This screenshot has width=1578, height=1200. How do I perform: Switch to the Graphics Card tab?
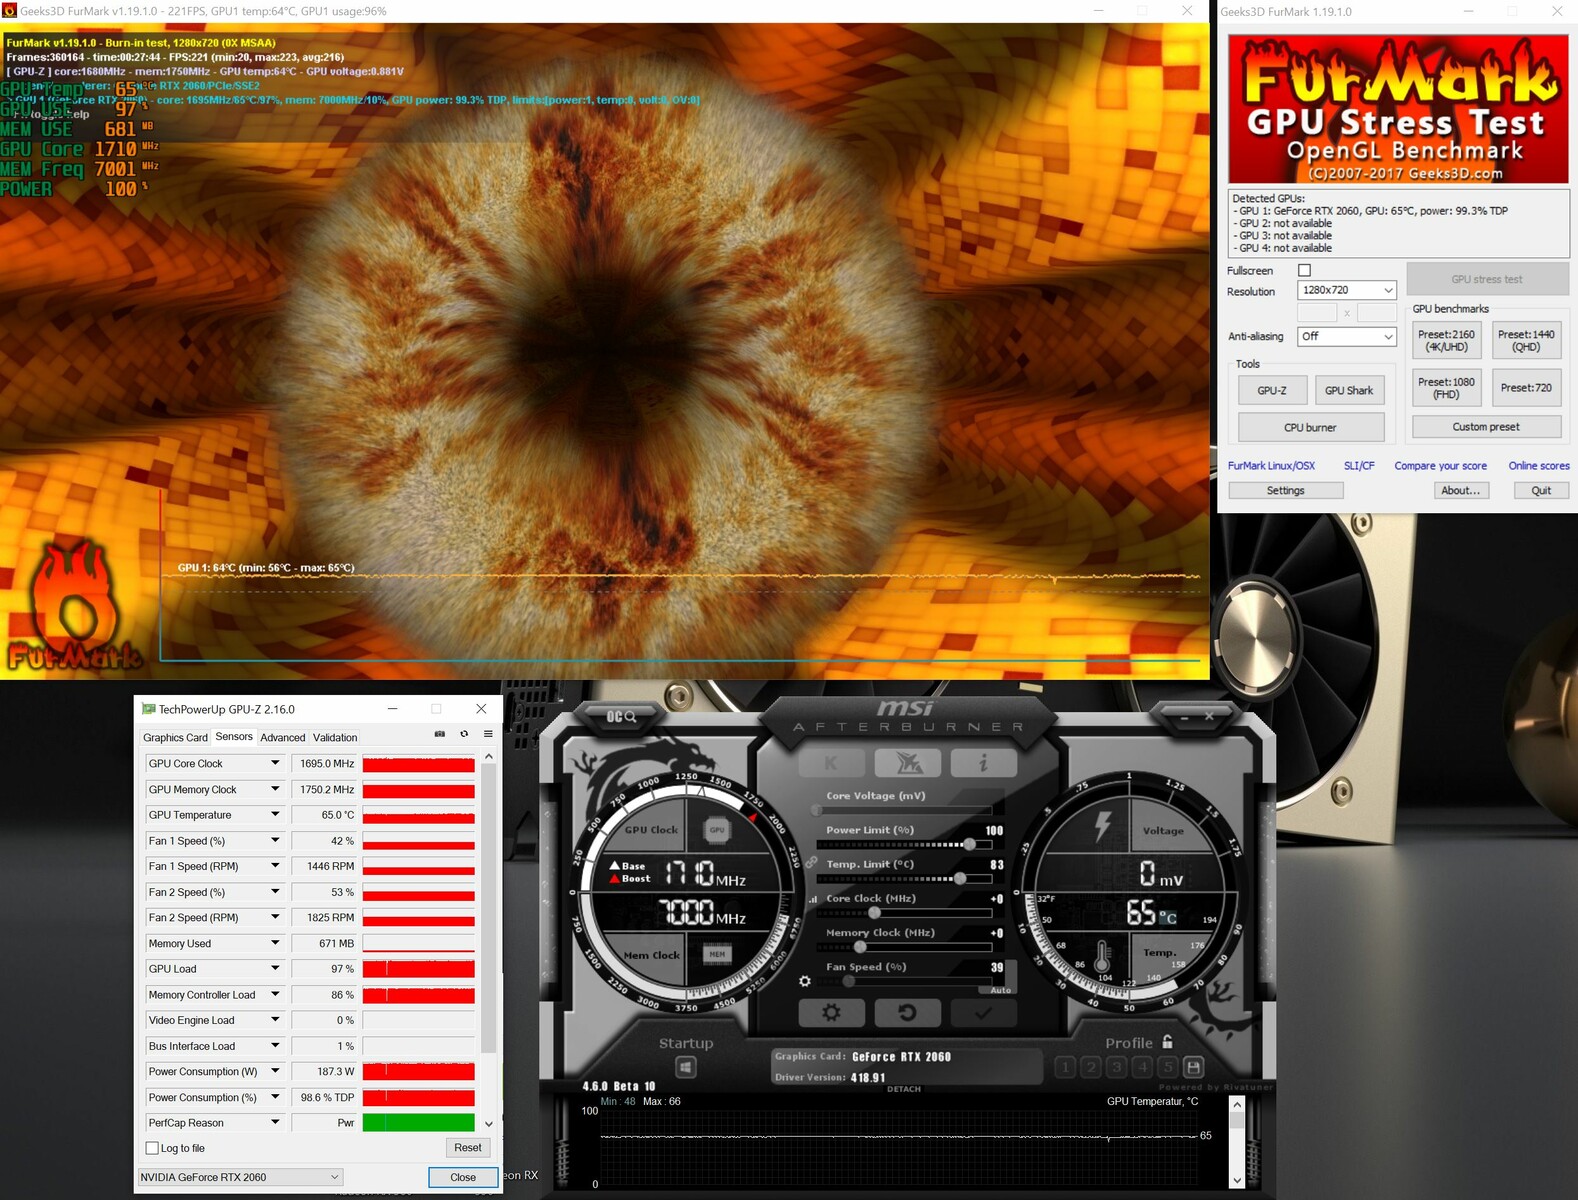coord(175,738)
